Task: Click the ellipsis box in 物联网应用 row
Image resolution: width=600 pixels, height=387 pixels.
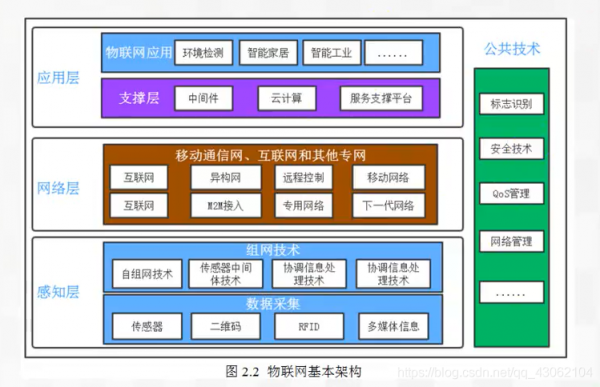Action: point(394,53)
